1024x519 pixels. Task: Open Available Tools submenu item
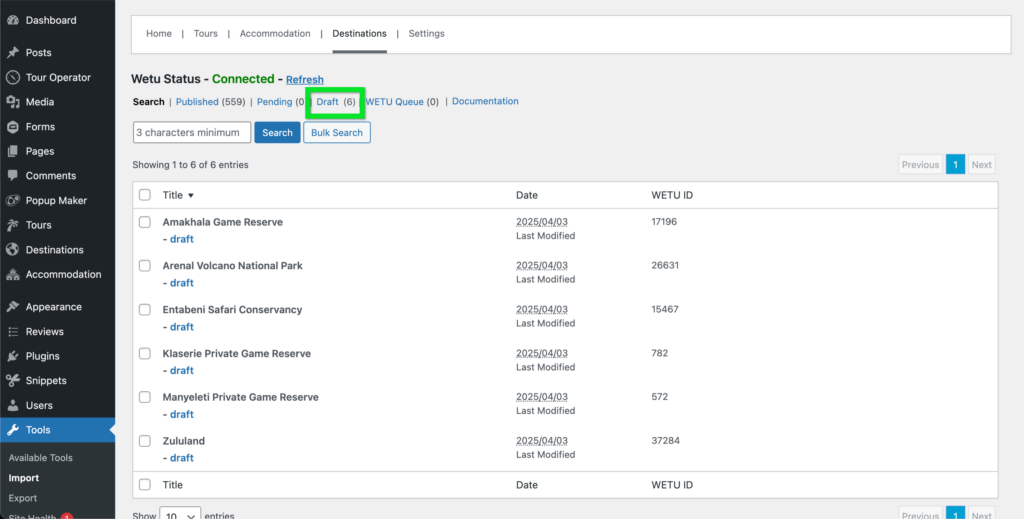click(40, 458)
